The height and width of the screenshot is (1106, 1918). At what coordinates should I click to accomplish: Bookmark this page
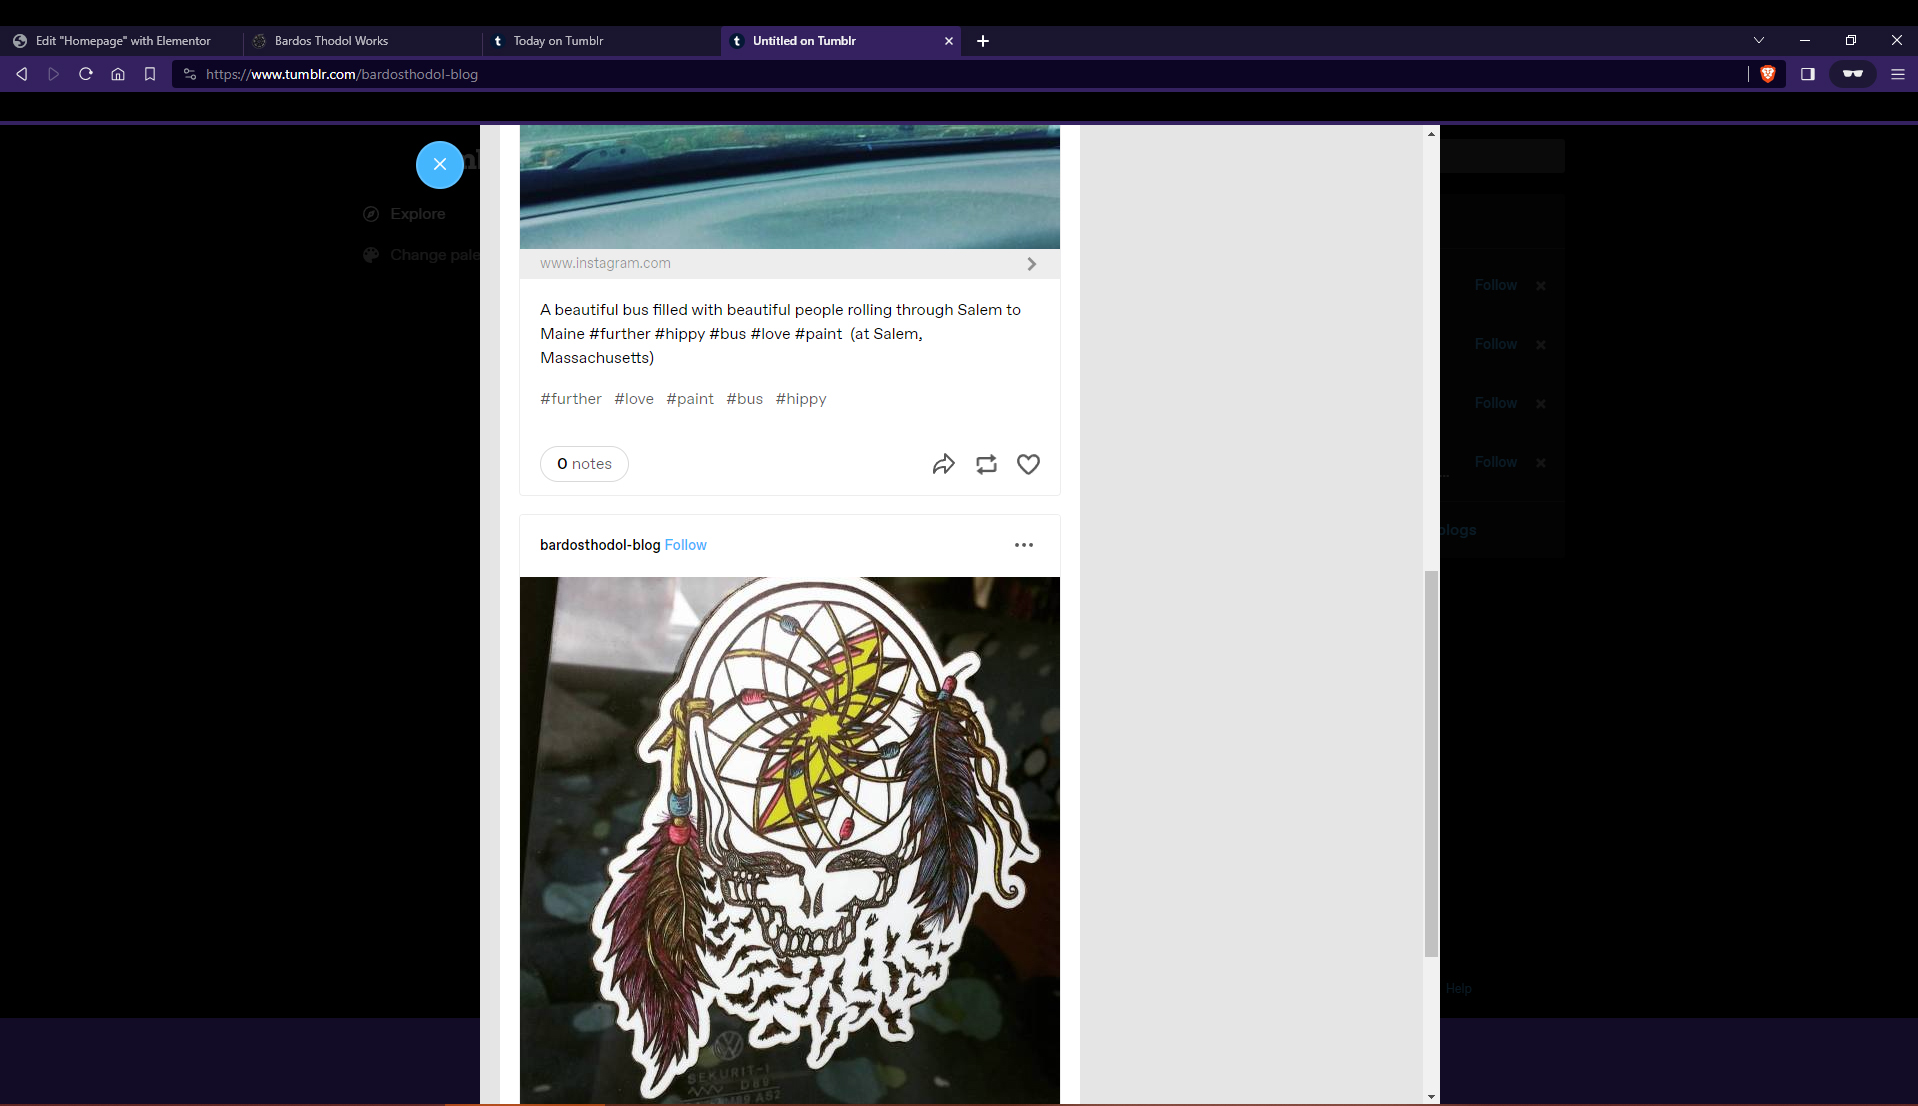pyautogui.click(x=150, y=74)
